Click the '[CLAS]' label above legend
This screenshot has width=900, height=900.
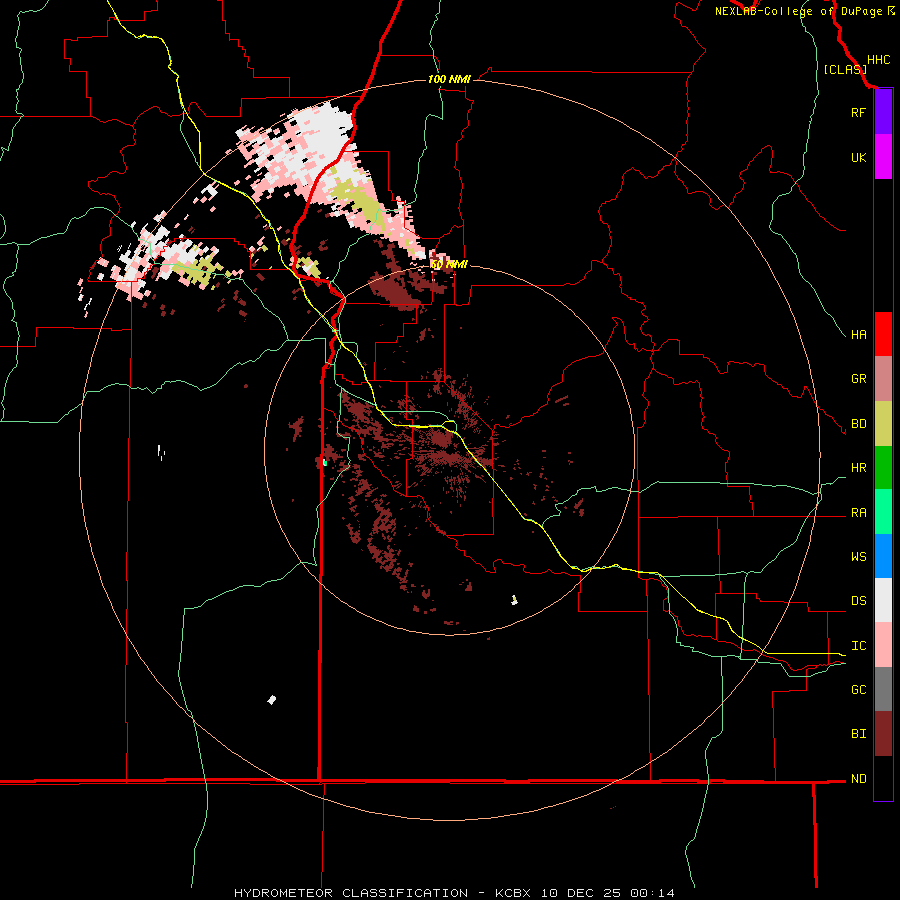[x=845, y=70]
